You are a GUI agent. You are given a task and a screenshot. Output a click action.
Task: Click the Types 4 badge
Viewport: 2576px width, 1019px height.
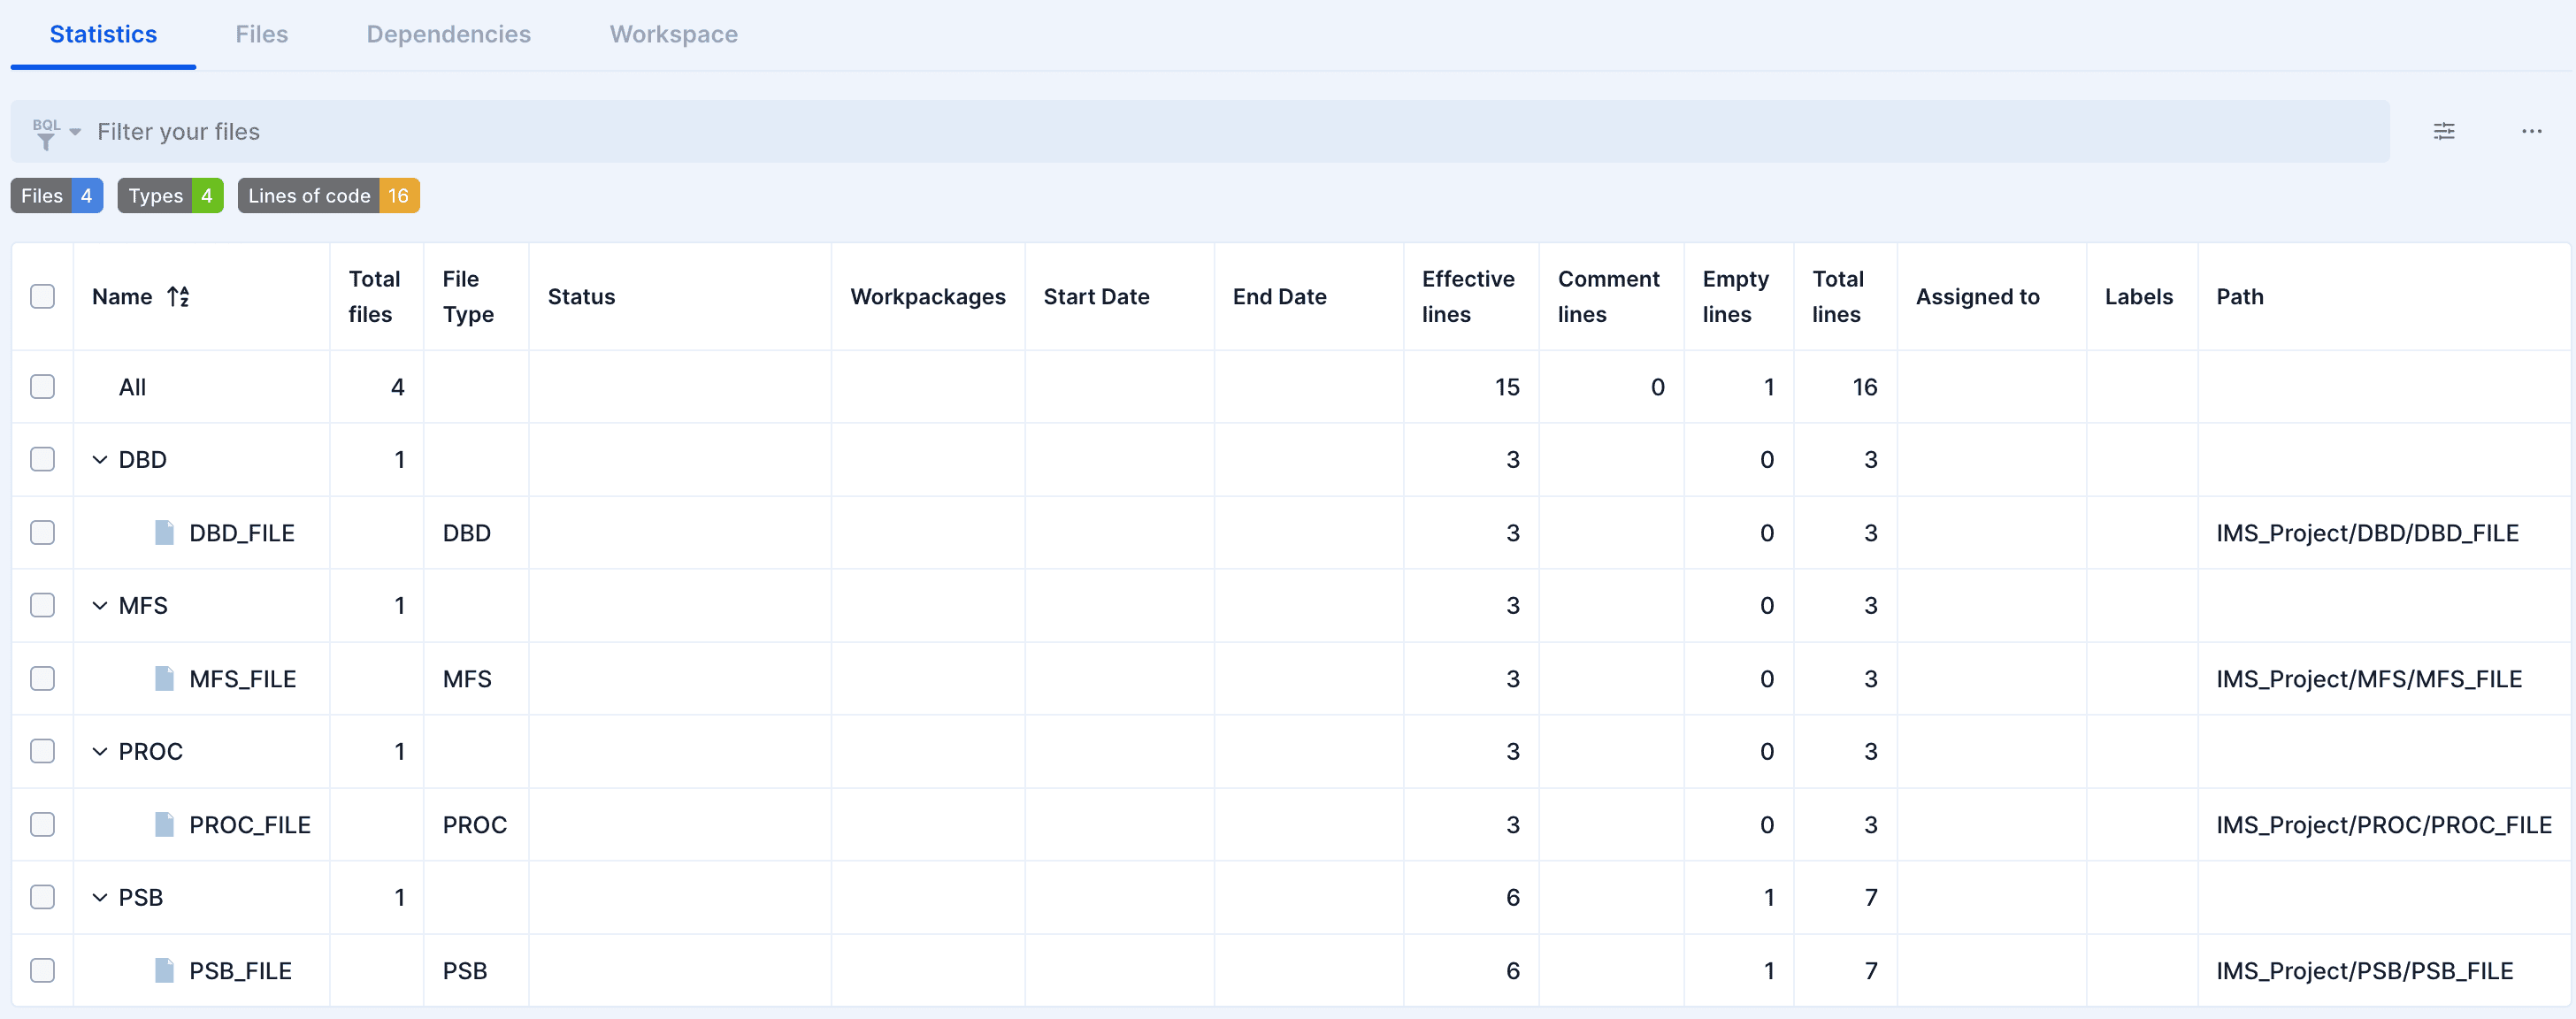(170, 196)
